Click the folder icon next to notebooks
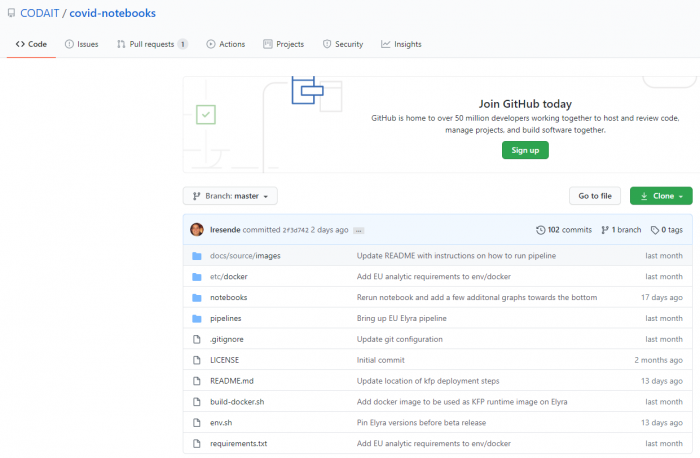700x458 pixels. [x=196, y=297]
